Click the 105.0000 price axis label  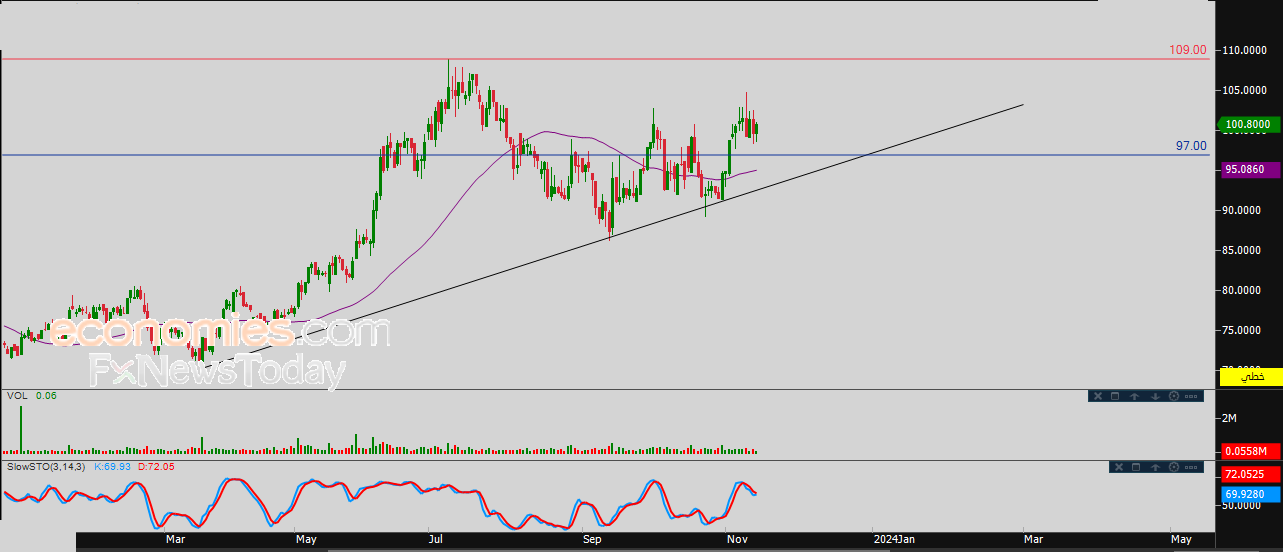[1243, 90]
